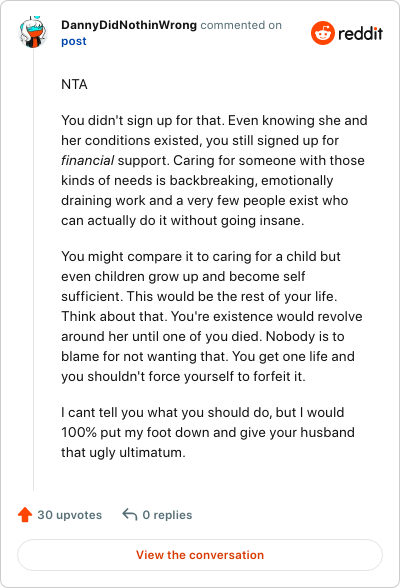
Task: Click the "30 upvotes" count
Action: [69, 515]
